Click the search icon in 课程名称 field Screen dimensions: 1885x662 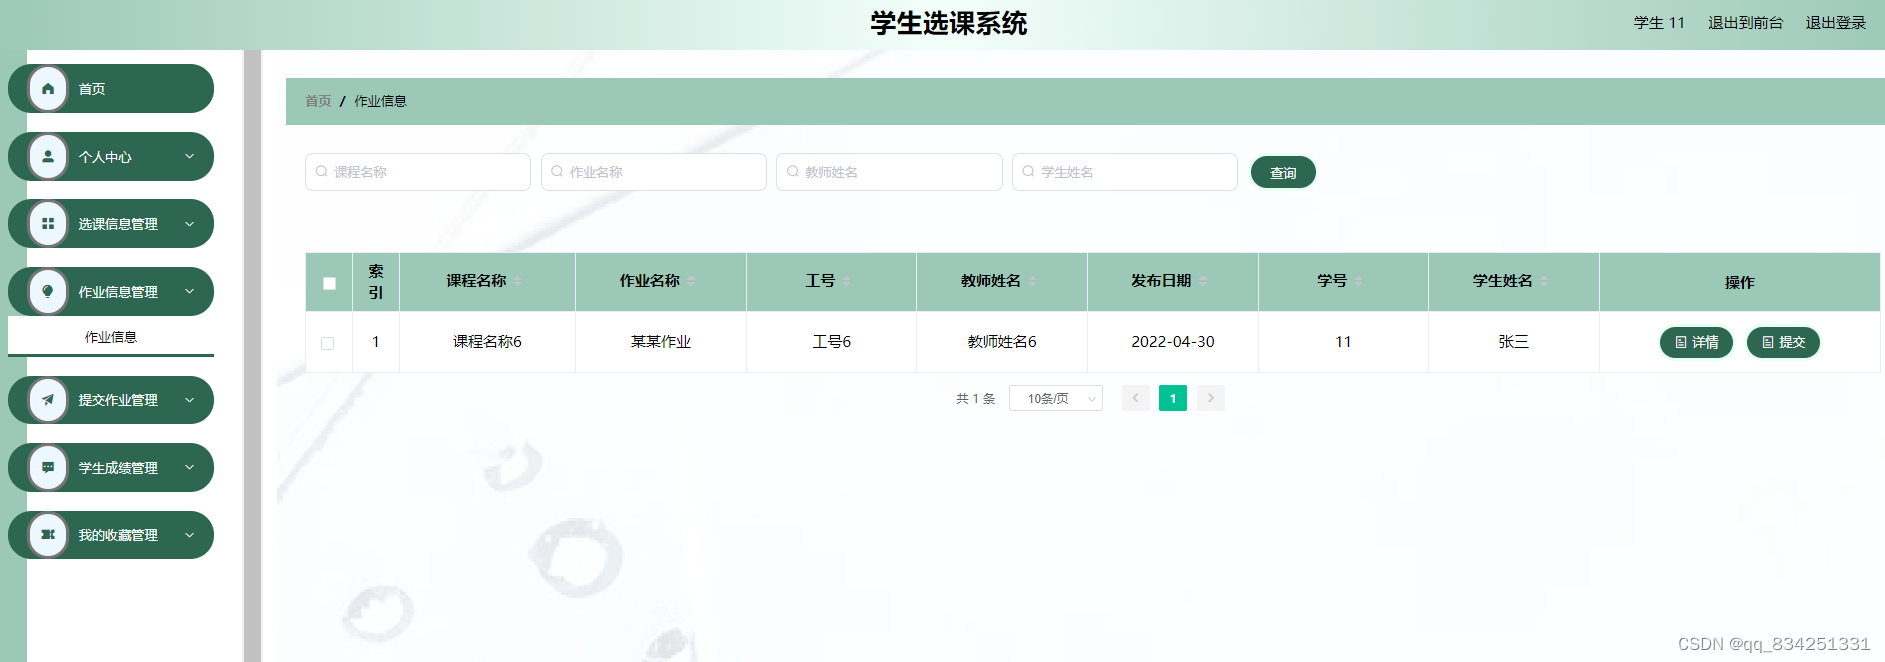[322, 172]
